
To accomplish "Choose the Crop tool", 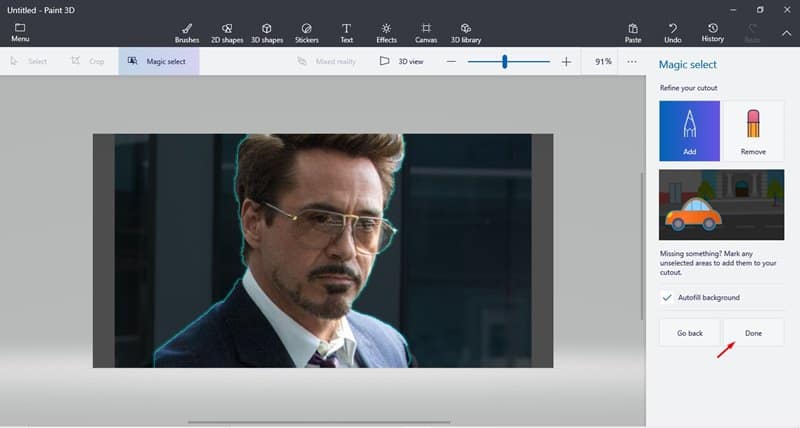I will (x=87, y=61).
